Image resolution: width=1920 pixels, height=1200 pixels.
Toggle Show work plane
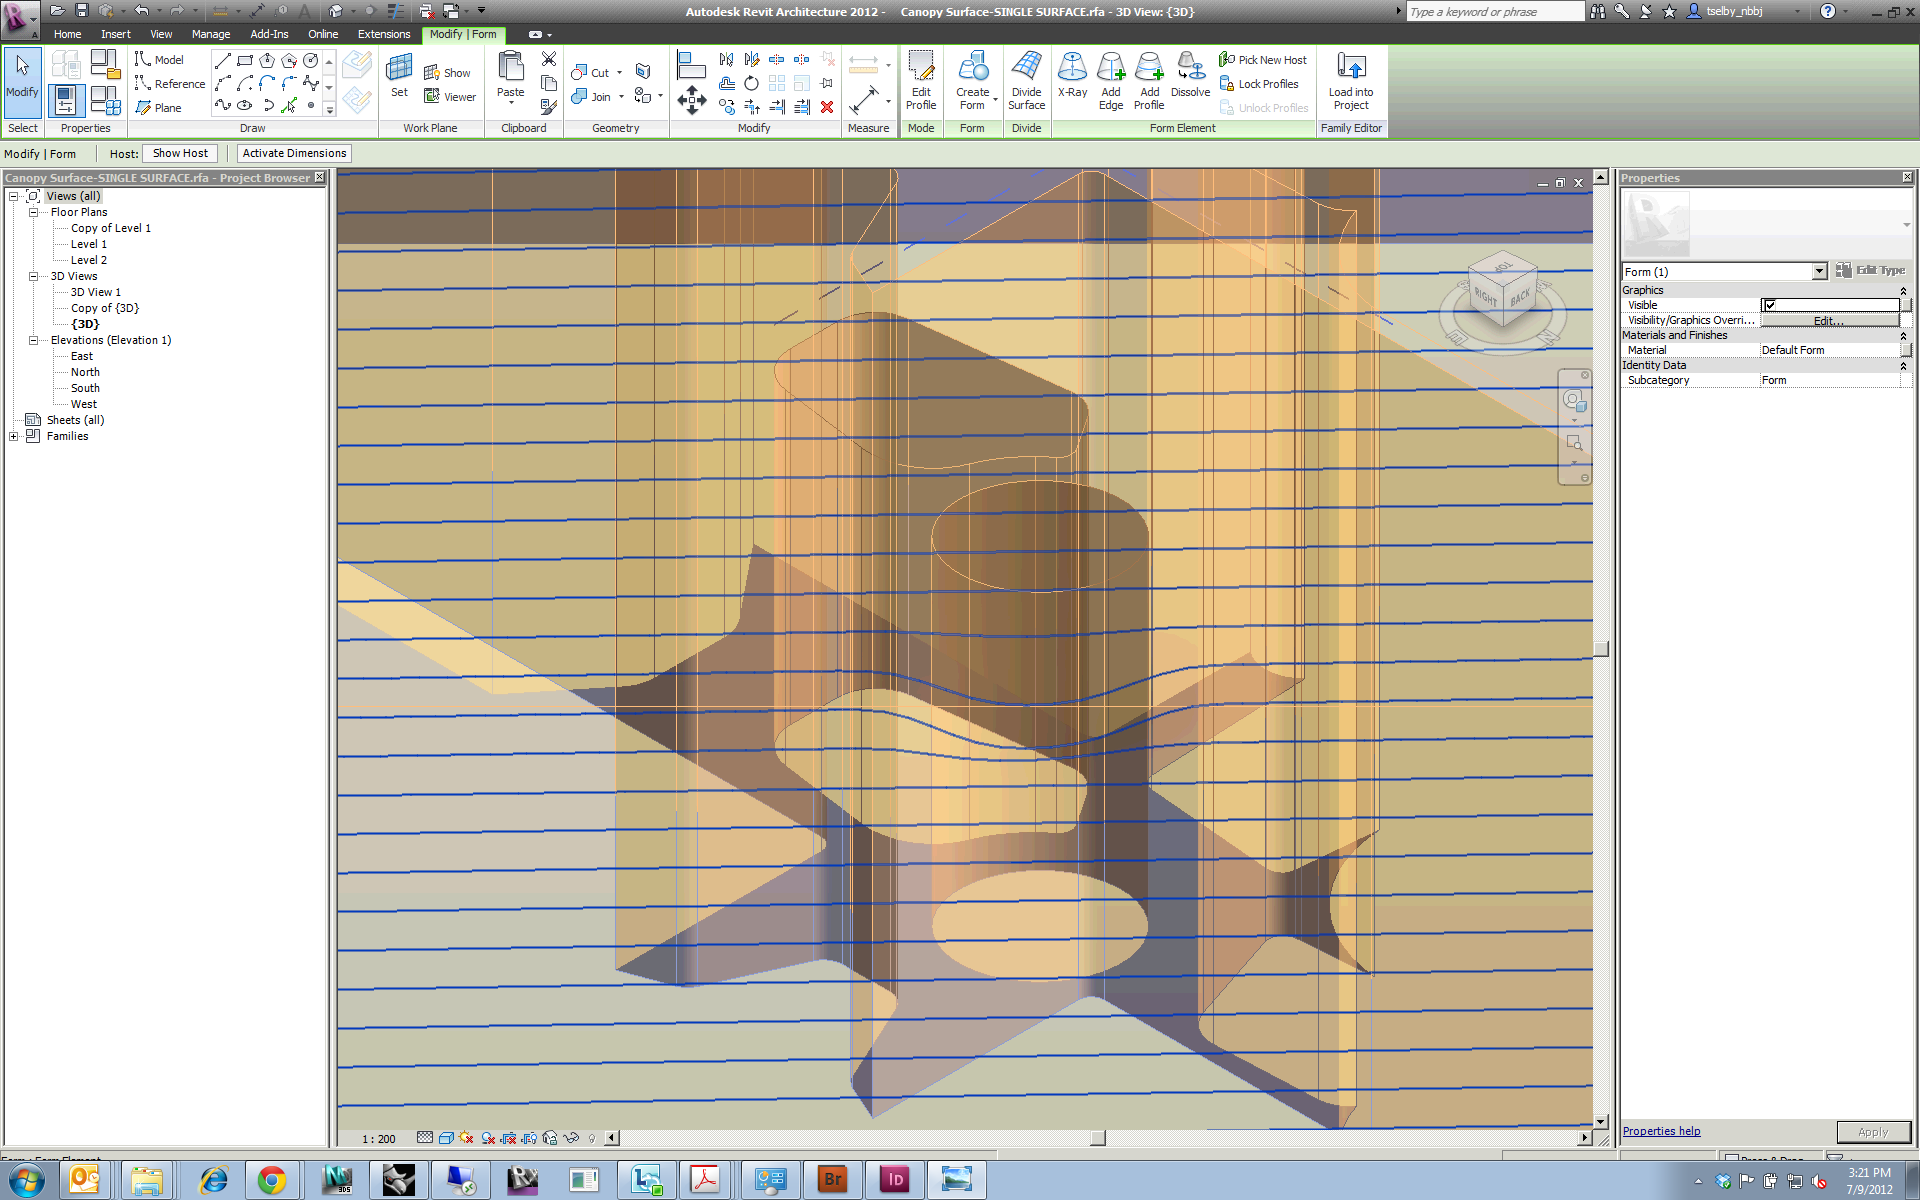447,73
